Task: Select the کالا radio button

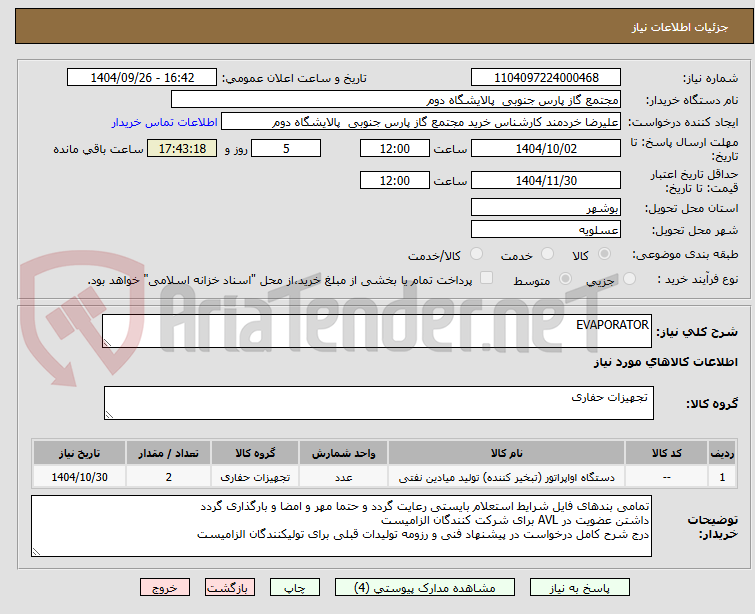Action: point(604,254)
